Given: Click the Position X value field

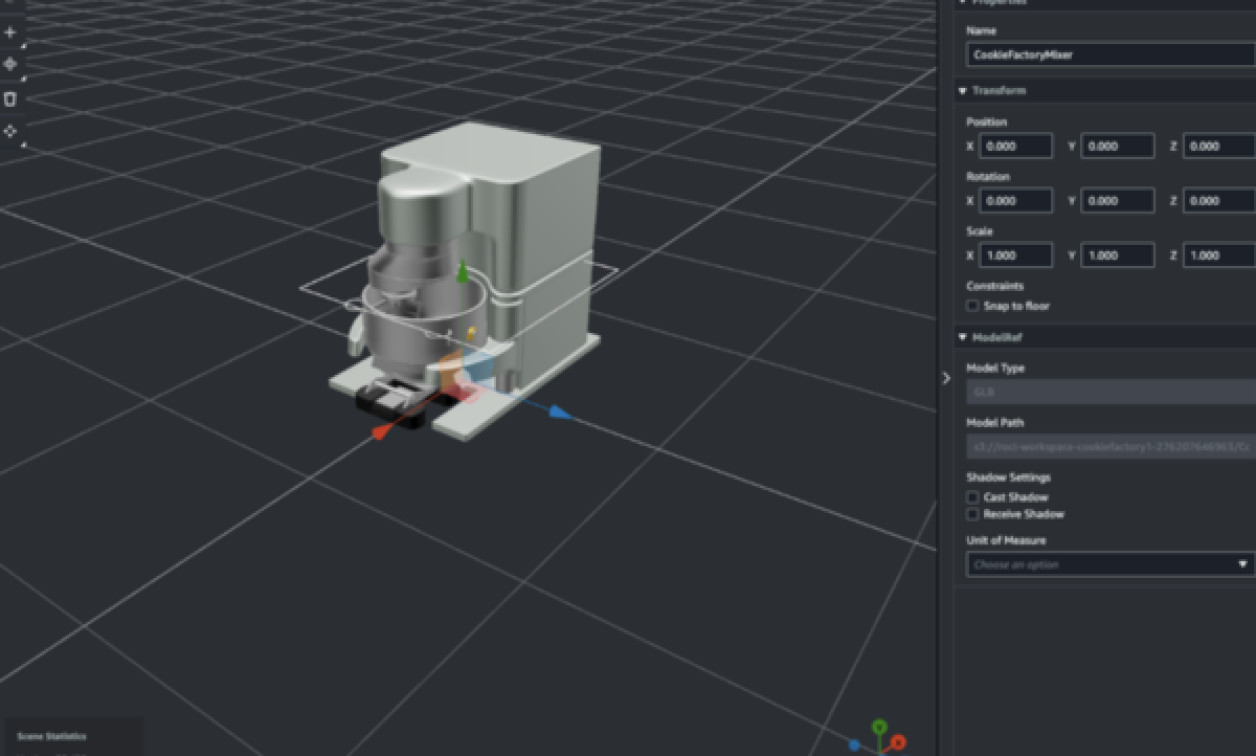Looking at the screenshot, I should 1016,146.
